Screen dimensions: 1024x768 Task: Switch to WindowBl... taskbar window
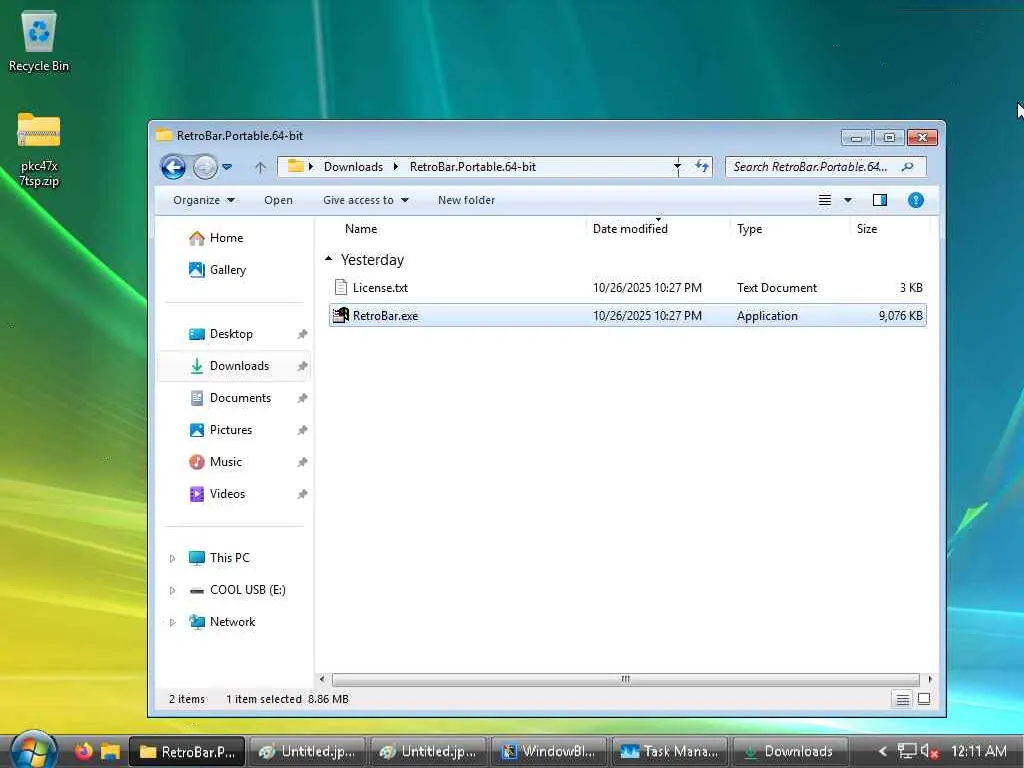pyautogui.click(x=549, y=752)
